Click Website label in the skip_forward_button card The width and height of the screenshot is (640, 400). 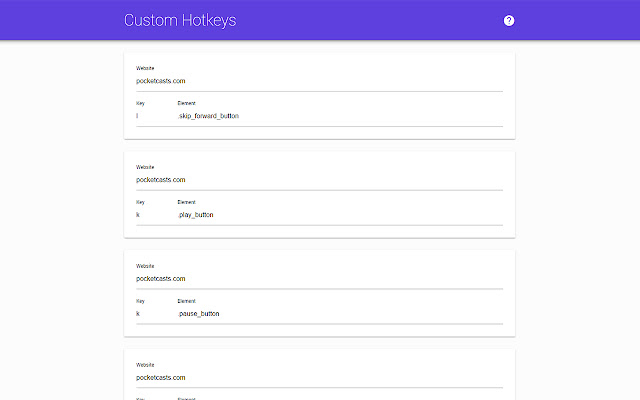pyautogui.click(x=145, y=68)
